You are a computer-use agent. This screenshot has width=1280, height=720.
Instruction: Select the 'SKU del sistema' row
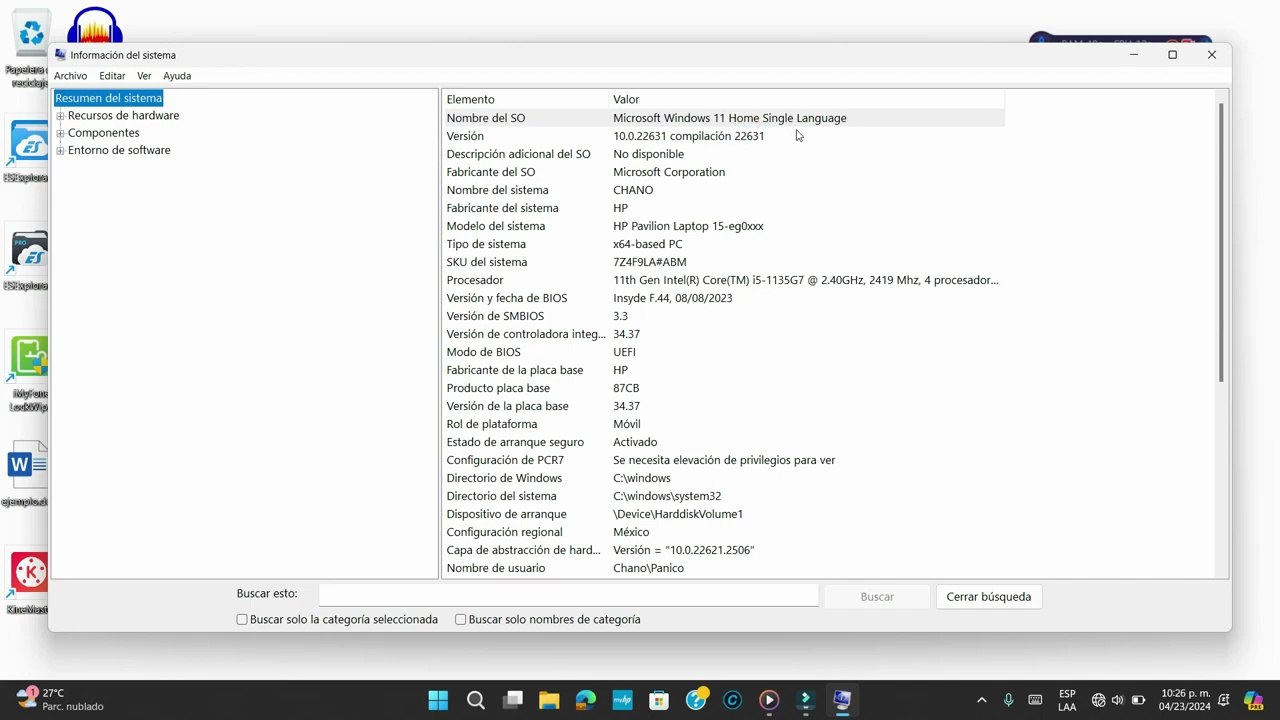coord(724,262)
